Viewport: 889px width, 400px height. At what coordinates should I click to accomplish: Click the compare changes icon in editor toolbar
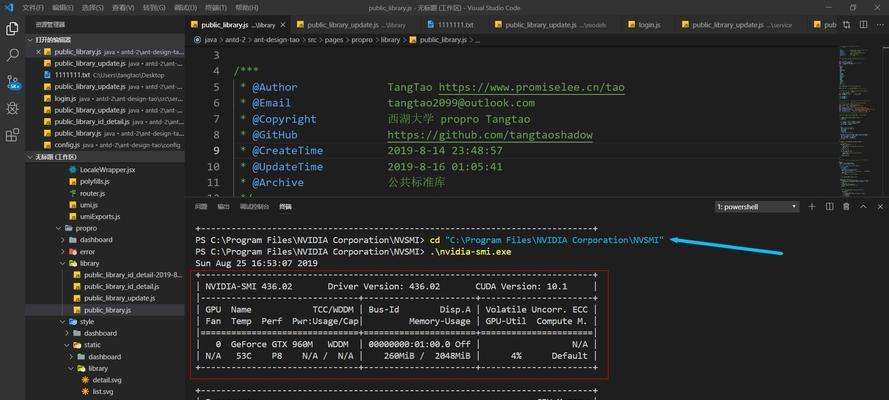tap(846, 25)
